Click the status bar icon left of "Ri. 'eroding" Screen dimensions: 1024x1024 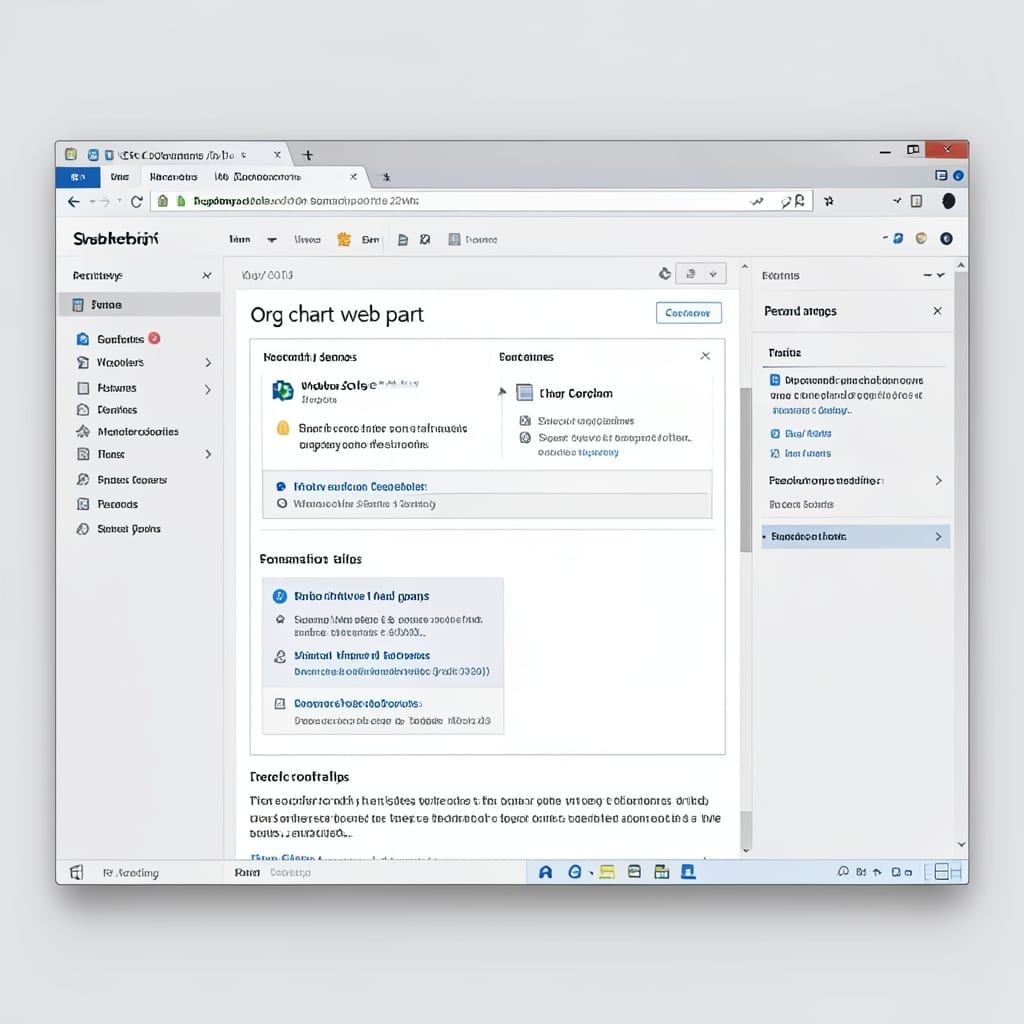click(x=76, y=872)
